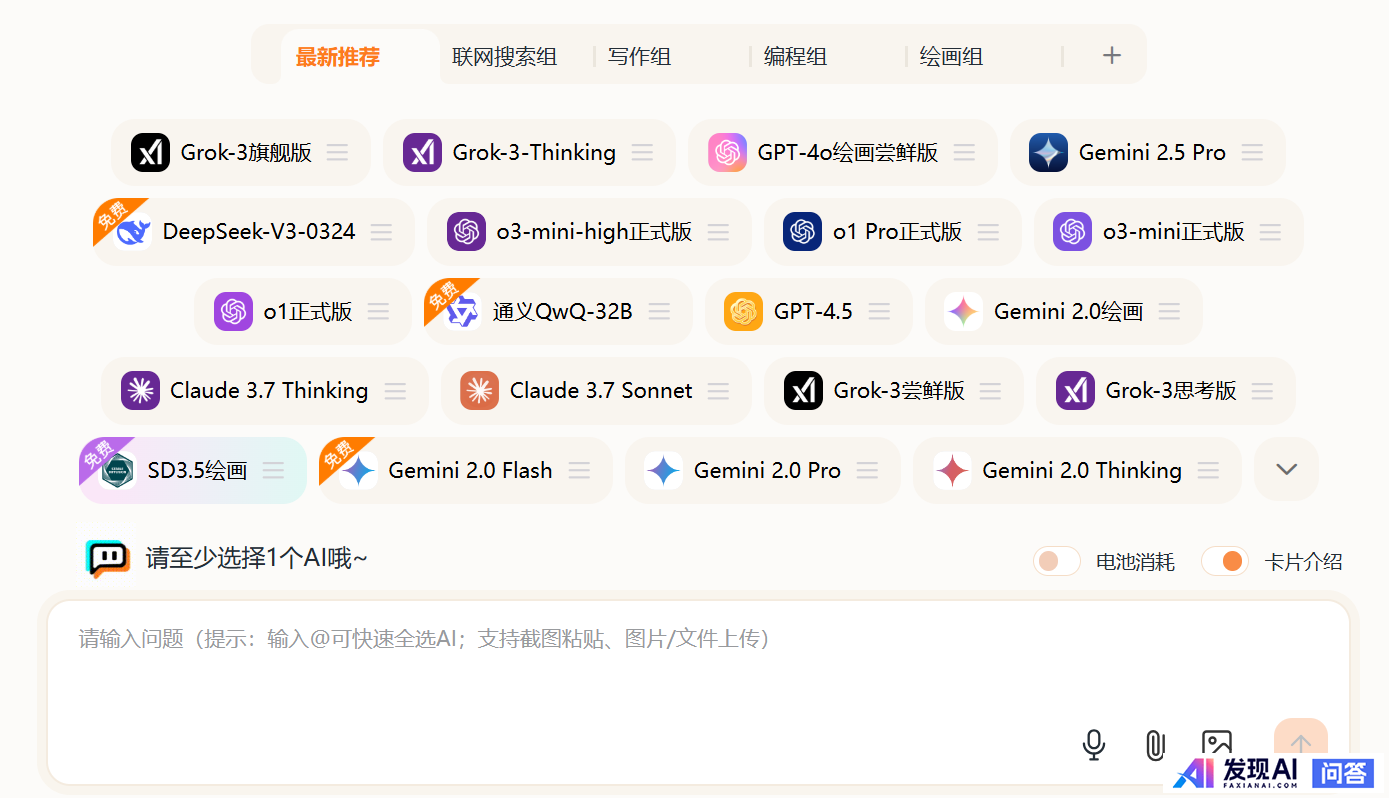Screen dimensions: 1389x798
Task: Select the o3-mini正式版 model chip
Action: [1169, 232]
